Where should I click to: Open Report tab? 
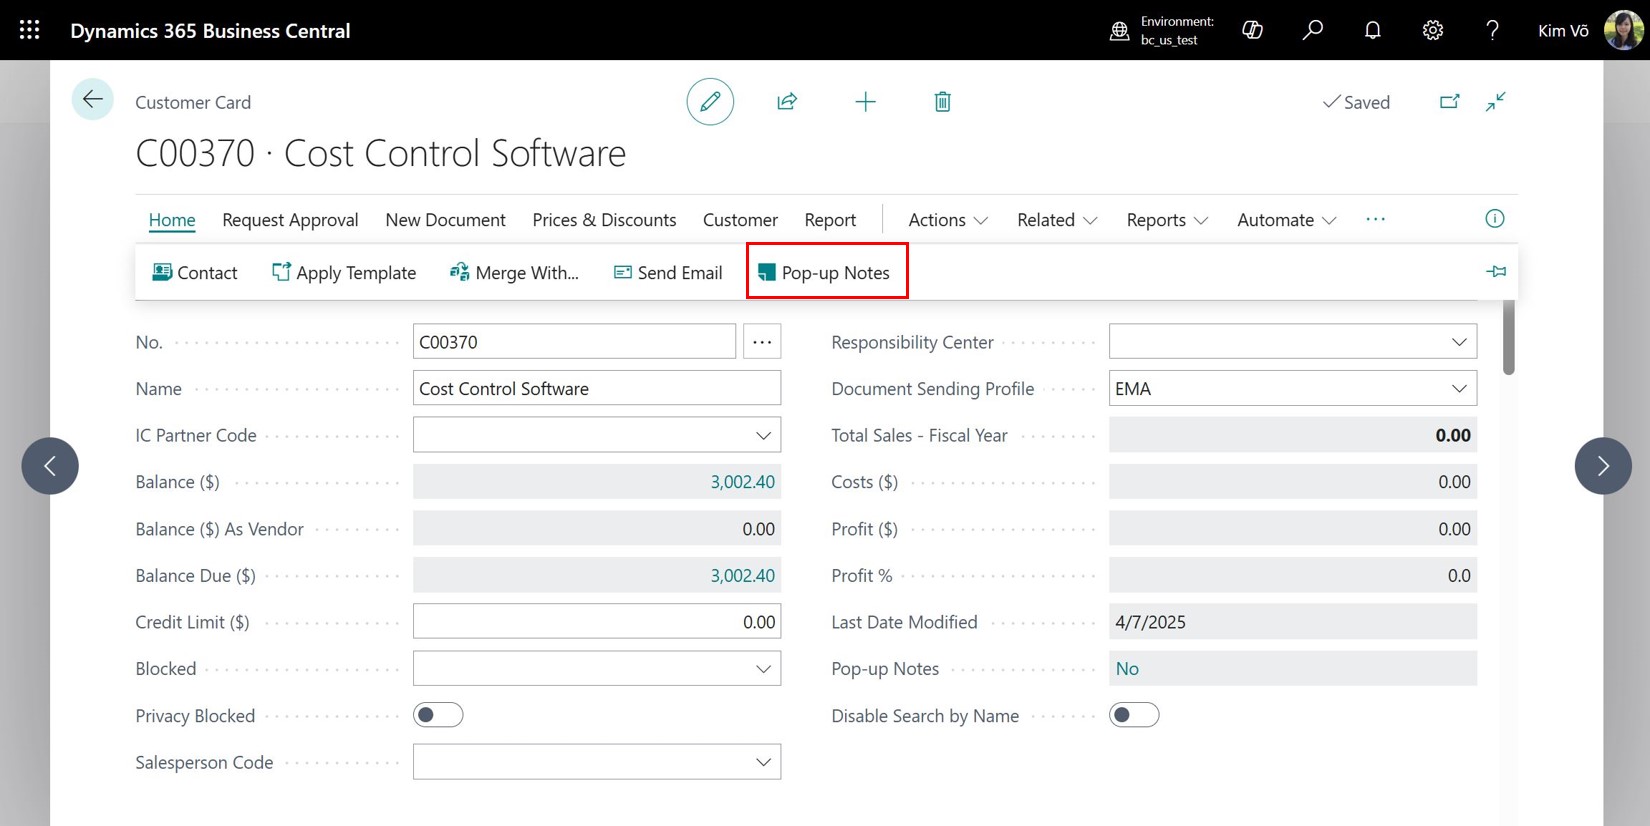pyautogui.click(x=830, y=219)
